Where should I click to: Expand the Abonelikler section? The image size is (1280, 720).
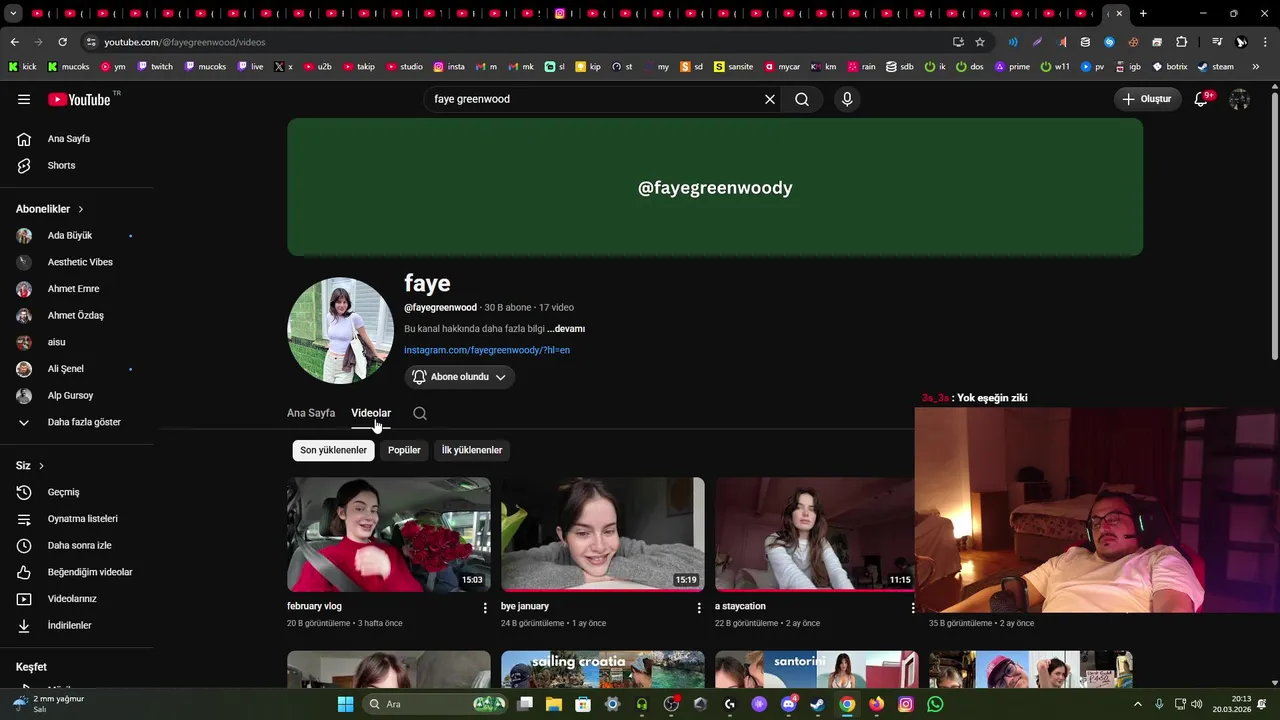pos(50,209)
